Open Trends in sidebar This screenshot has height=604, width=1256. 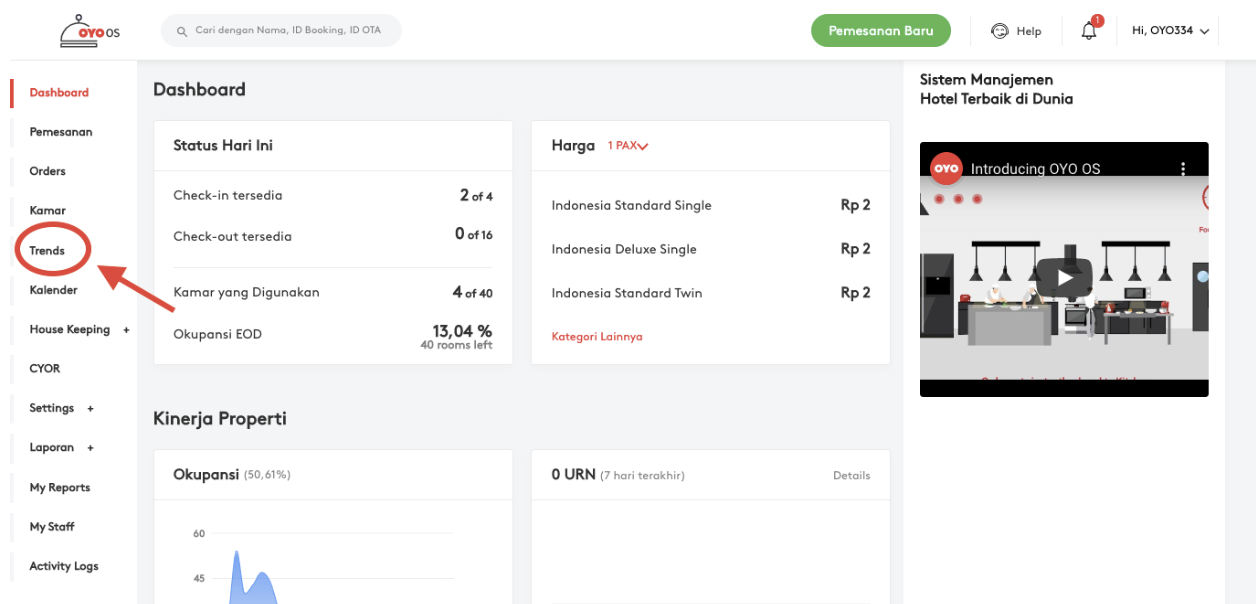pos(47,251)
